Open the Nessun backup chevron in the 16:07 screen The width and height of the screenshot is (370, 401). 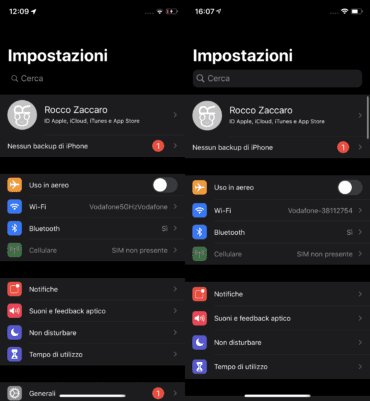(x=360, y=147)
